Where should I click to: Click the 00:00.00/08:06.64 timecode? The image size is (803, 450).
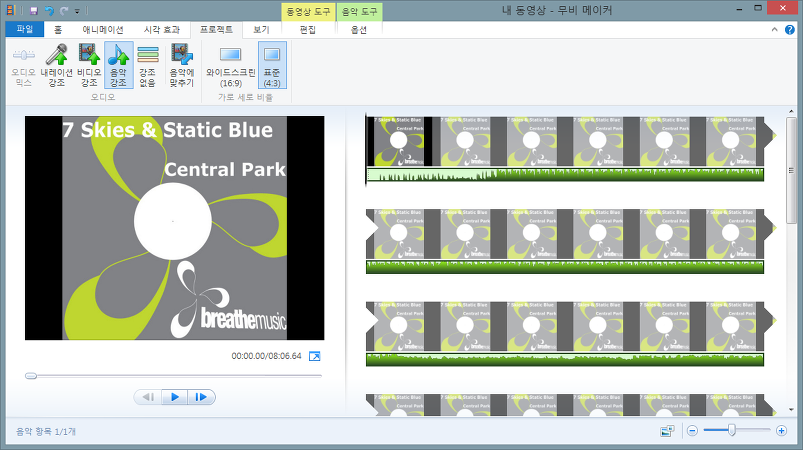click(x=266, y=356)
